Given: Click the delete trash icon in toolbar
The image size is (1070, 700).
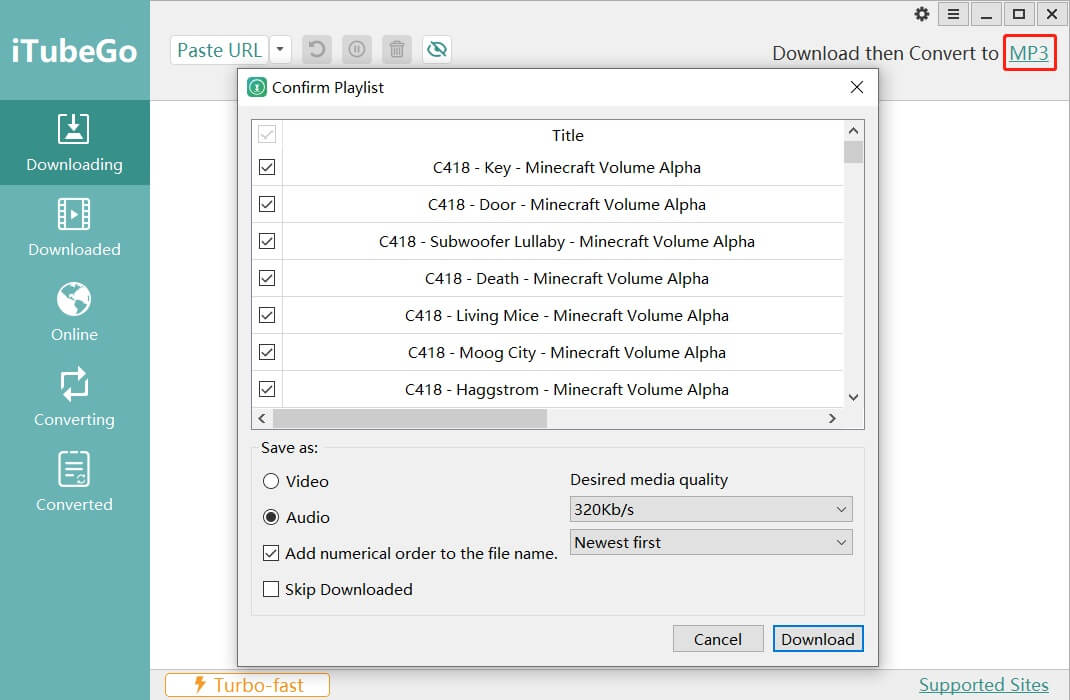Looking at the screenshot, I should click(x=396, y=50).
